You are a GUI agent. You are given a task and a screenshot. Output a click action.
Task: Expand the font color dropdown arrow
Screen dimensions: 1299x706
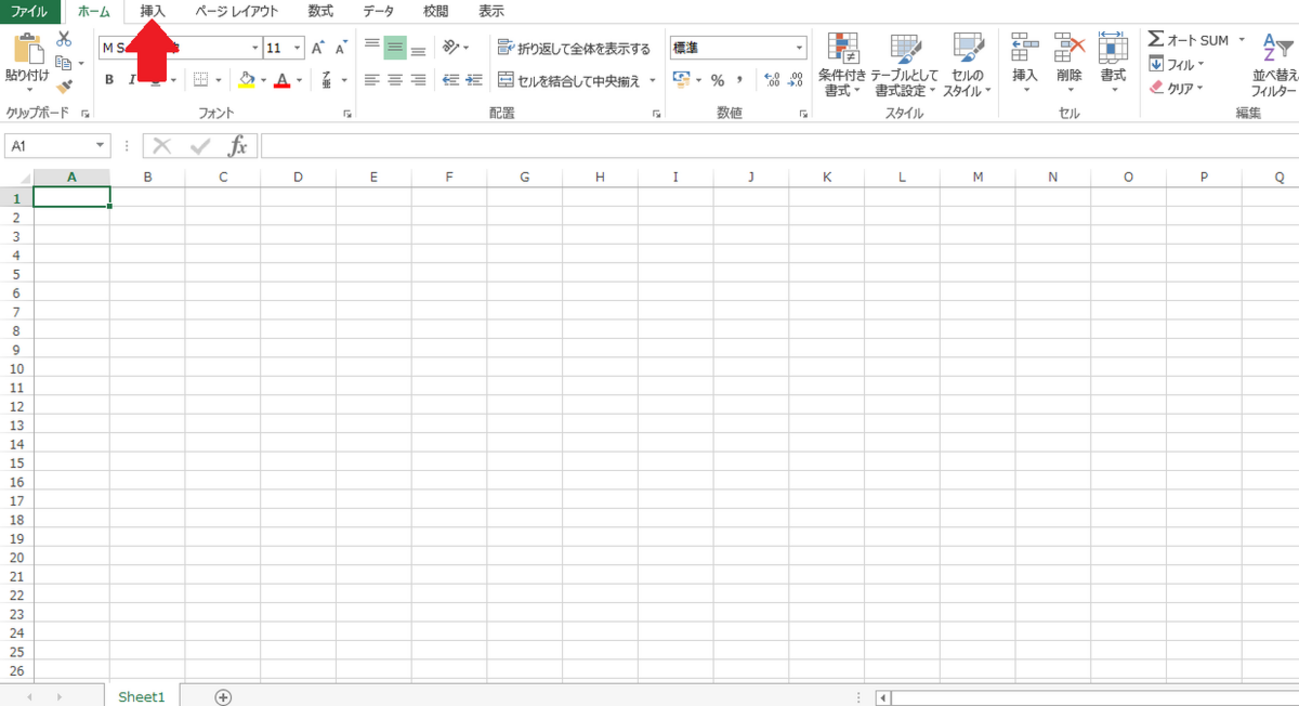298,80
